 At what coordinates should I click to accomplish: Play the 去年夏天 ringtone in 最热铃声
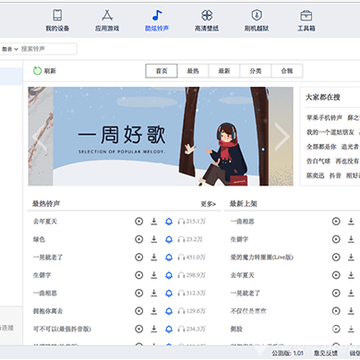139,221
